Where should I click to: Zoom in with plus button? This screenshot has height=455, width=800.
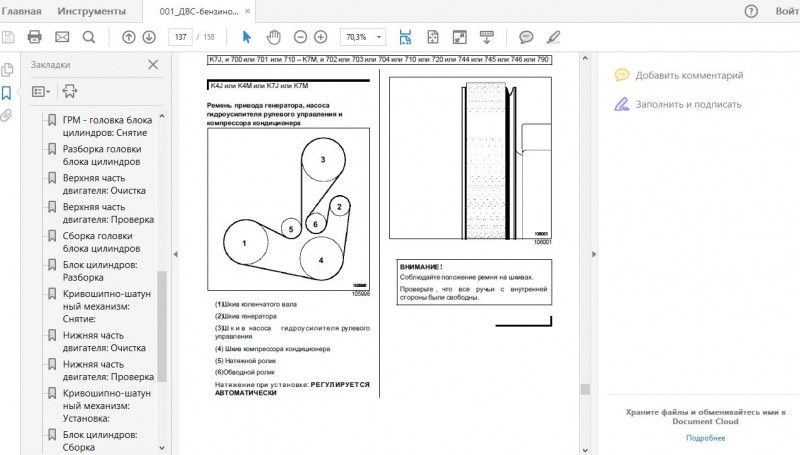320,37
